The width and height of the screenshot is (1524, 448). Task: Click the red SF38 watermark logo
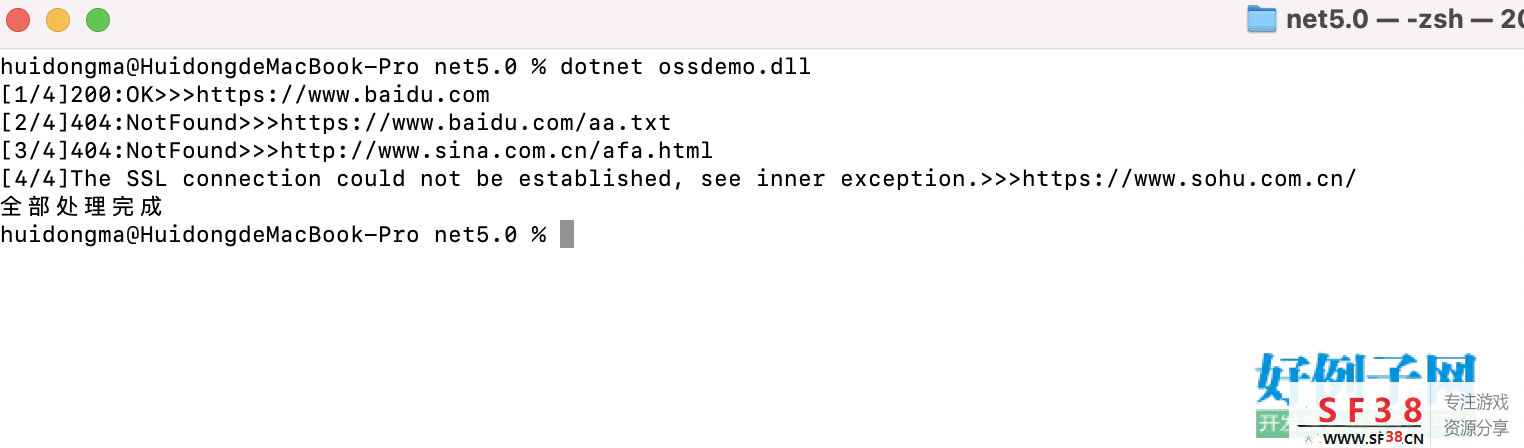(x=1368, y=411)
